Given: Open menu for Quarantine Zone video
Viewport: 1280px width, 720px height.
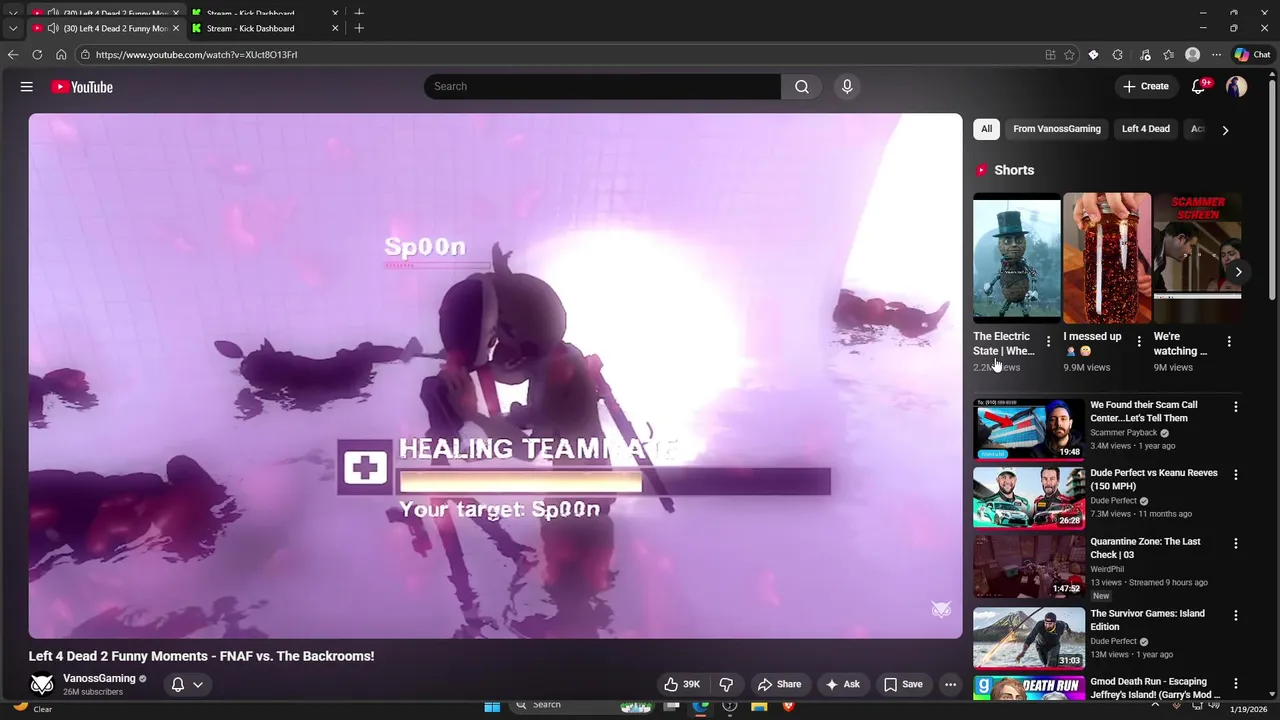Looking at the screenshot, I should tap(1235, 544).
